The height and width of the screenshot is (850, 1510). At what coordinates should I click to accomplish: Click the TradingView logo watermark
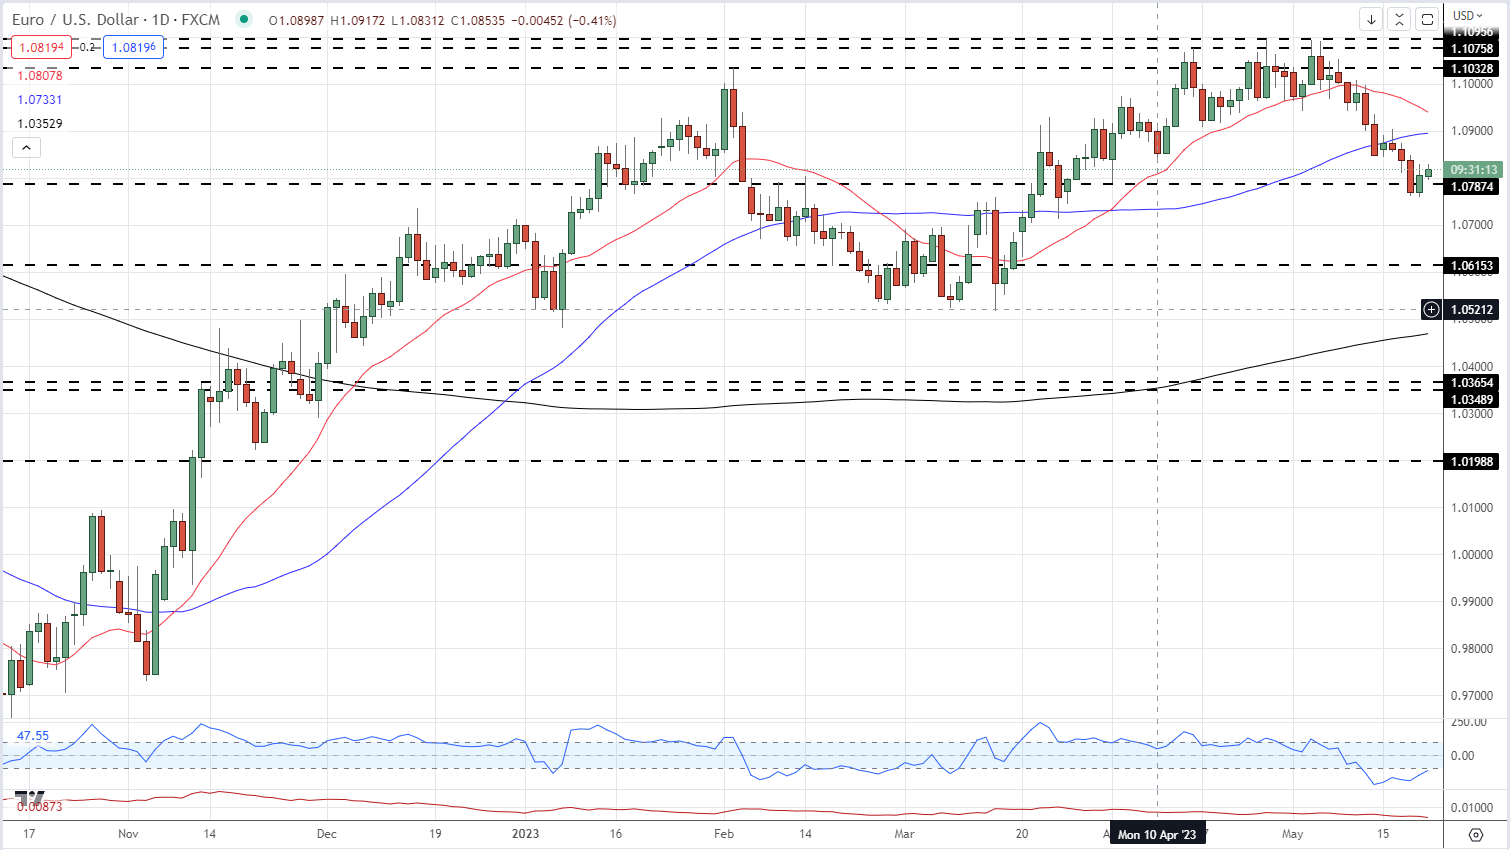29,797
